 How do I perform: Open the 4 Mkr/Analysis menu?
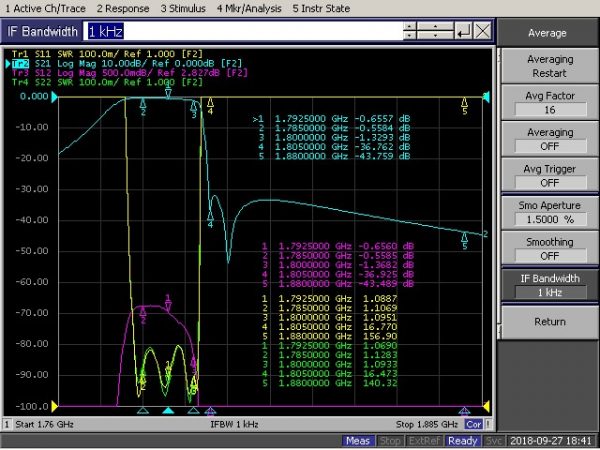249,8
